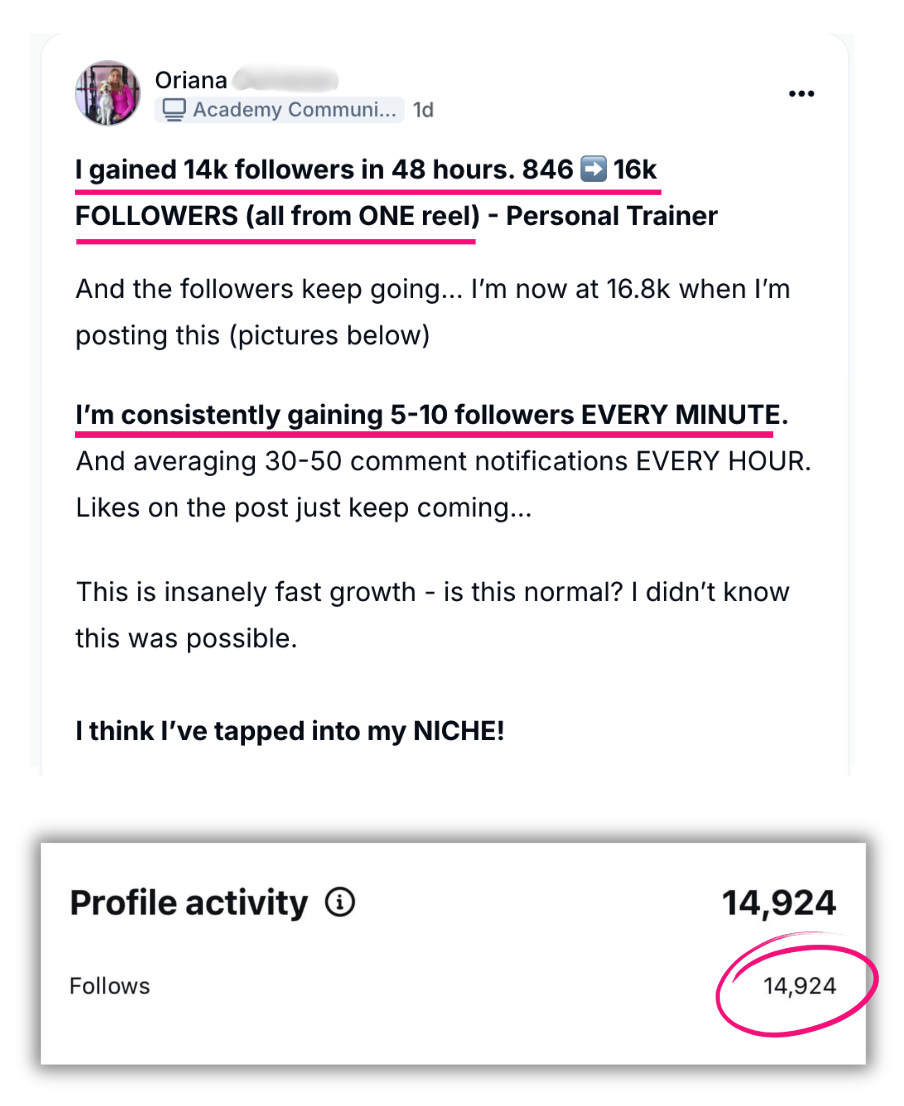
Task: Open Oriana's profile picture
Action: tap(107, 93)
